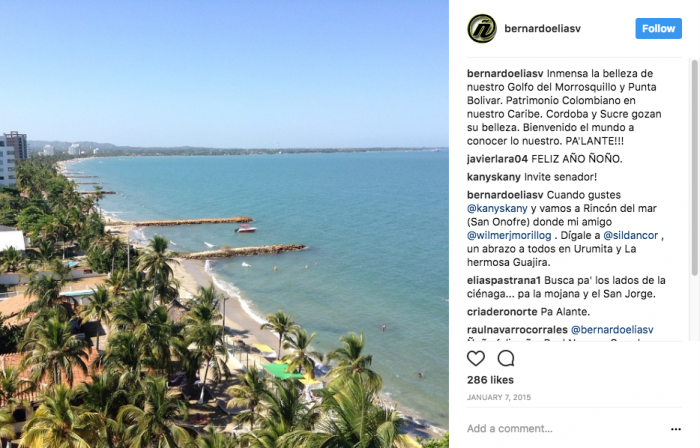The height and width of the screenshot is (448, 700).
Task: Open the @sildancor mention link
Action: click(x=630, y=235)
